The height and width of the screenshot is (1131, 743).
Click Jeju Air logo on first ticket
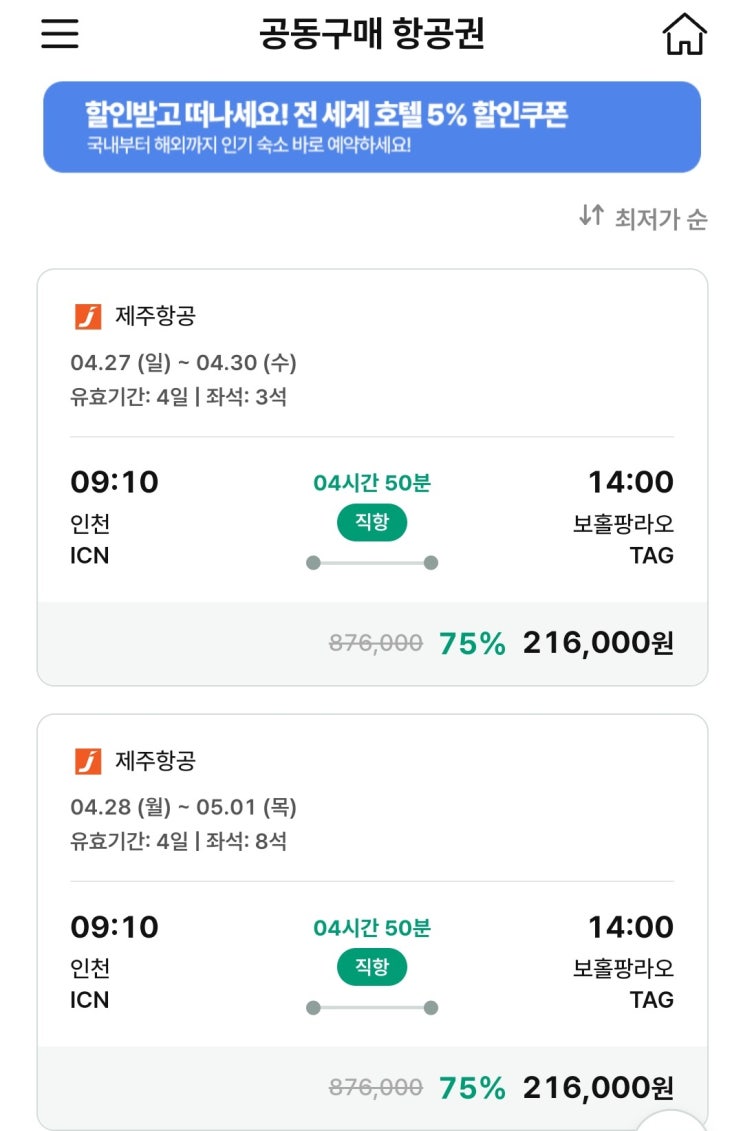coord(88,317)
